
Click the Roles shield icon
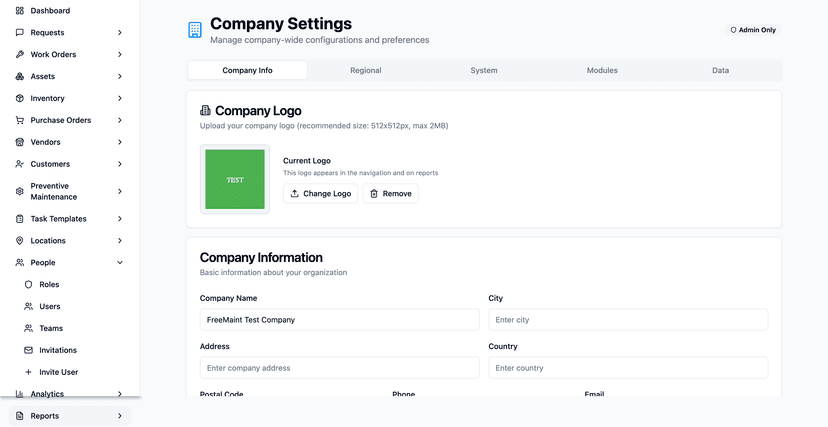point(29,284)
